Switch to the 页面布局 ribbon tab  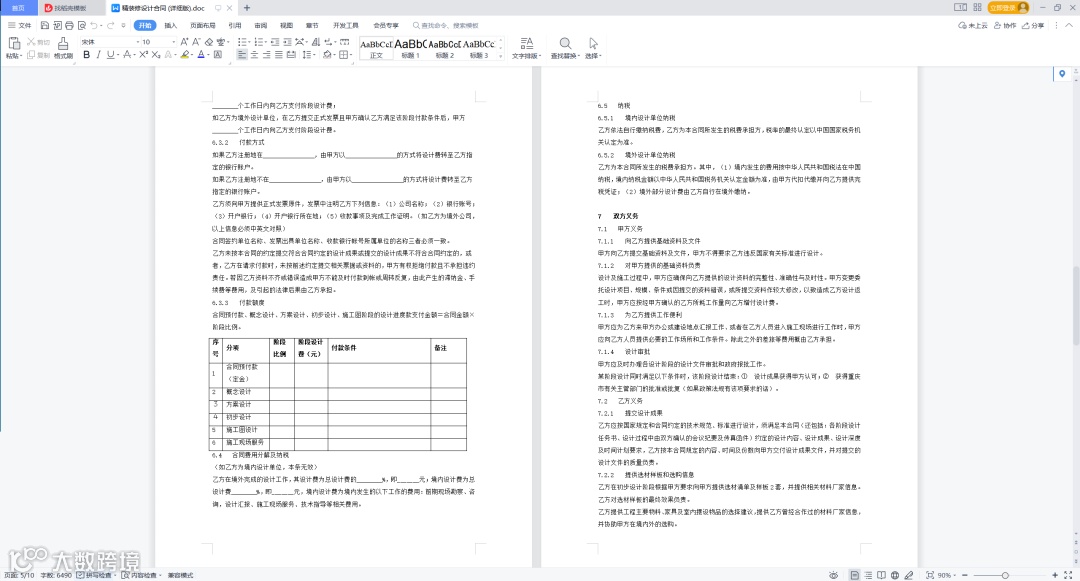tap(202, 25)
